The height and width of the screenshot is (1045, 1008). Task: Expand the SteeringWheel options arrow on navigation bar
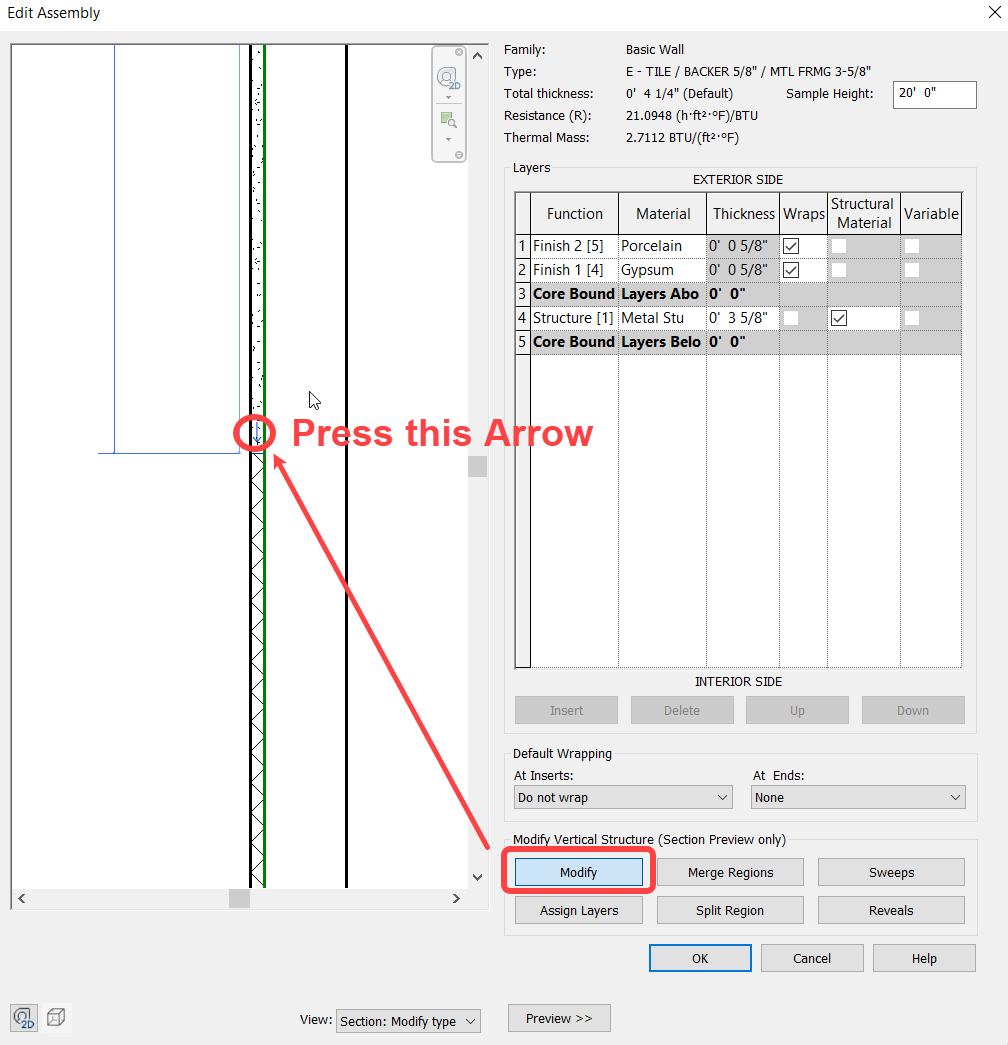click(x=448, y=97)
